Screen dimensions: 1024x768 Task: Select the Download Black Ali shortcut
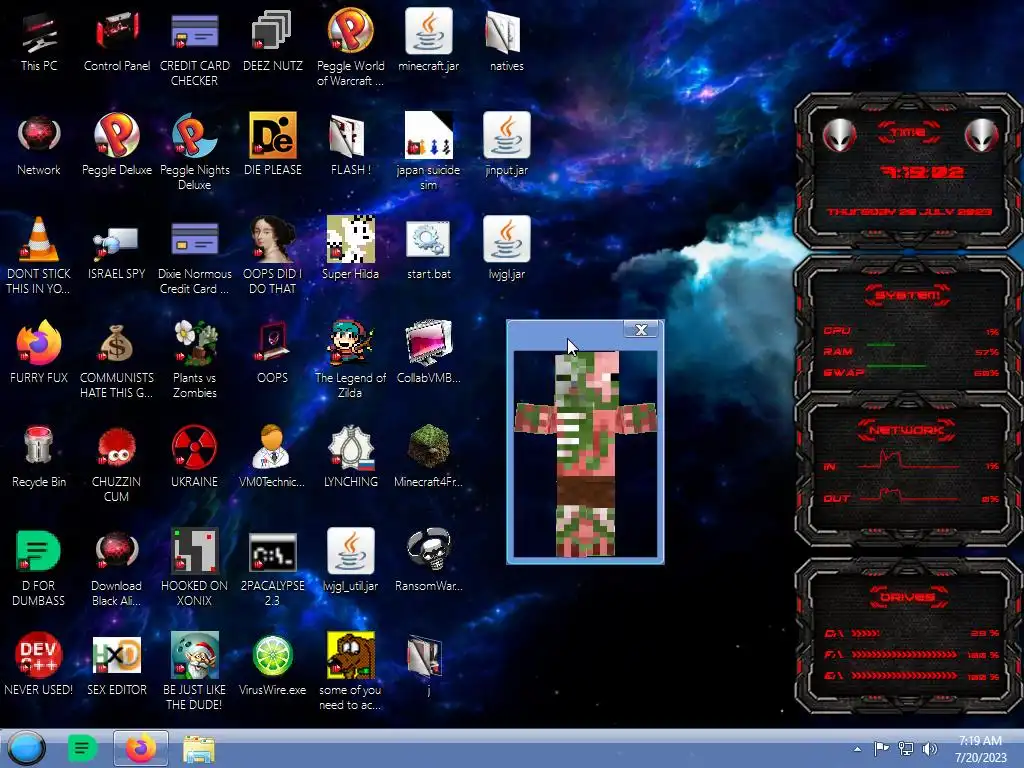point(117,568)
